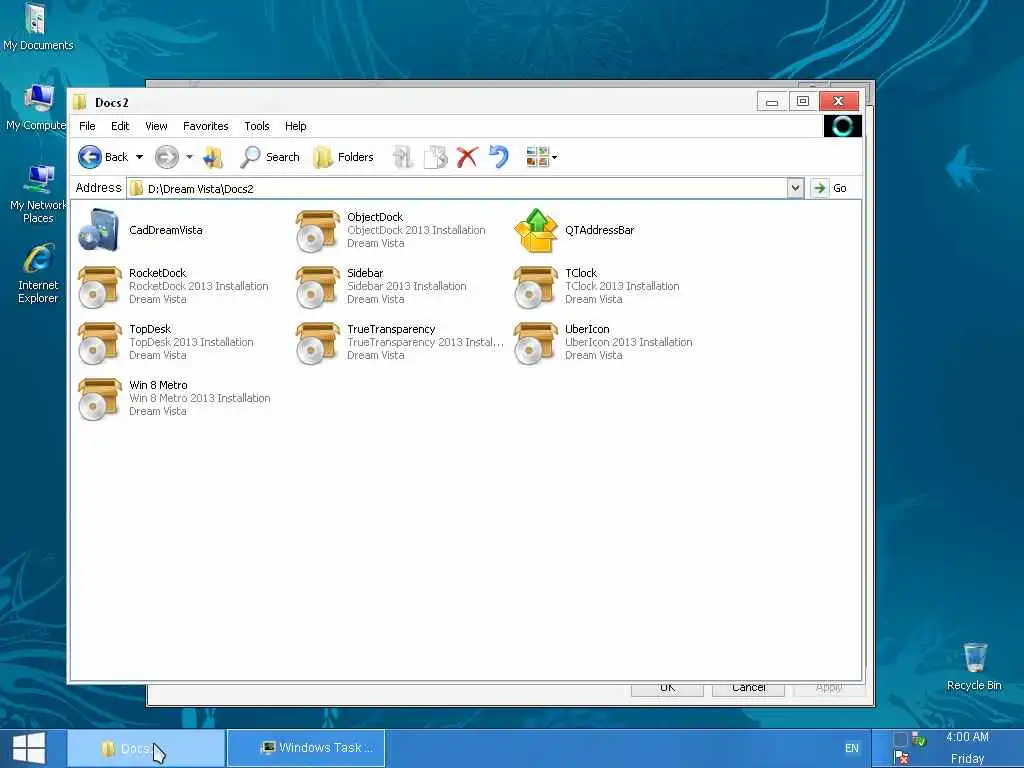Select the TrueTransparency installer icon

coord(317,343)
